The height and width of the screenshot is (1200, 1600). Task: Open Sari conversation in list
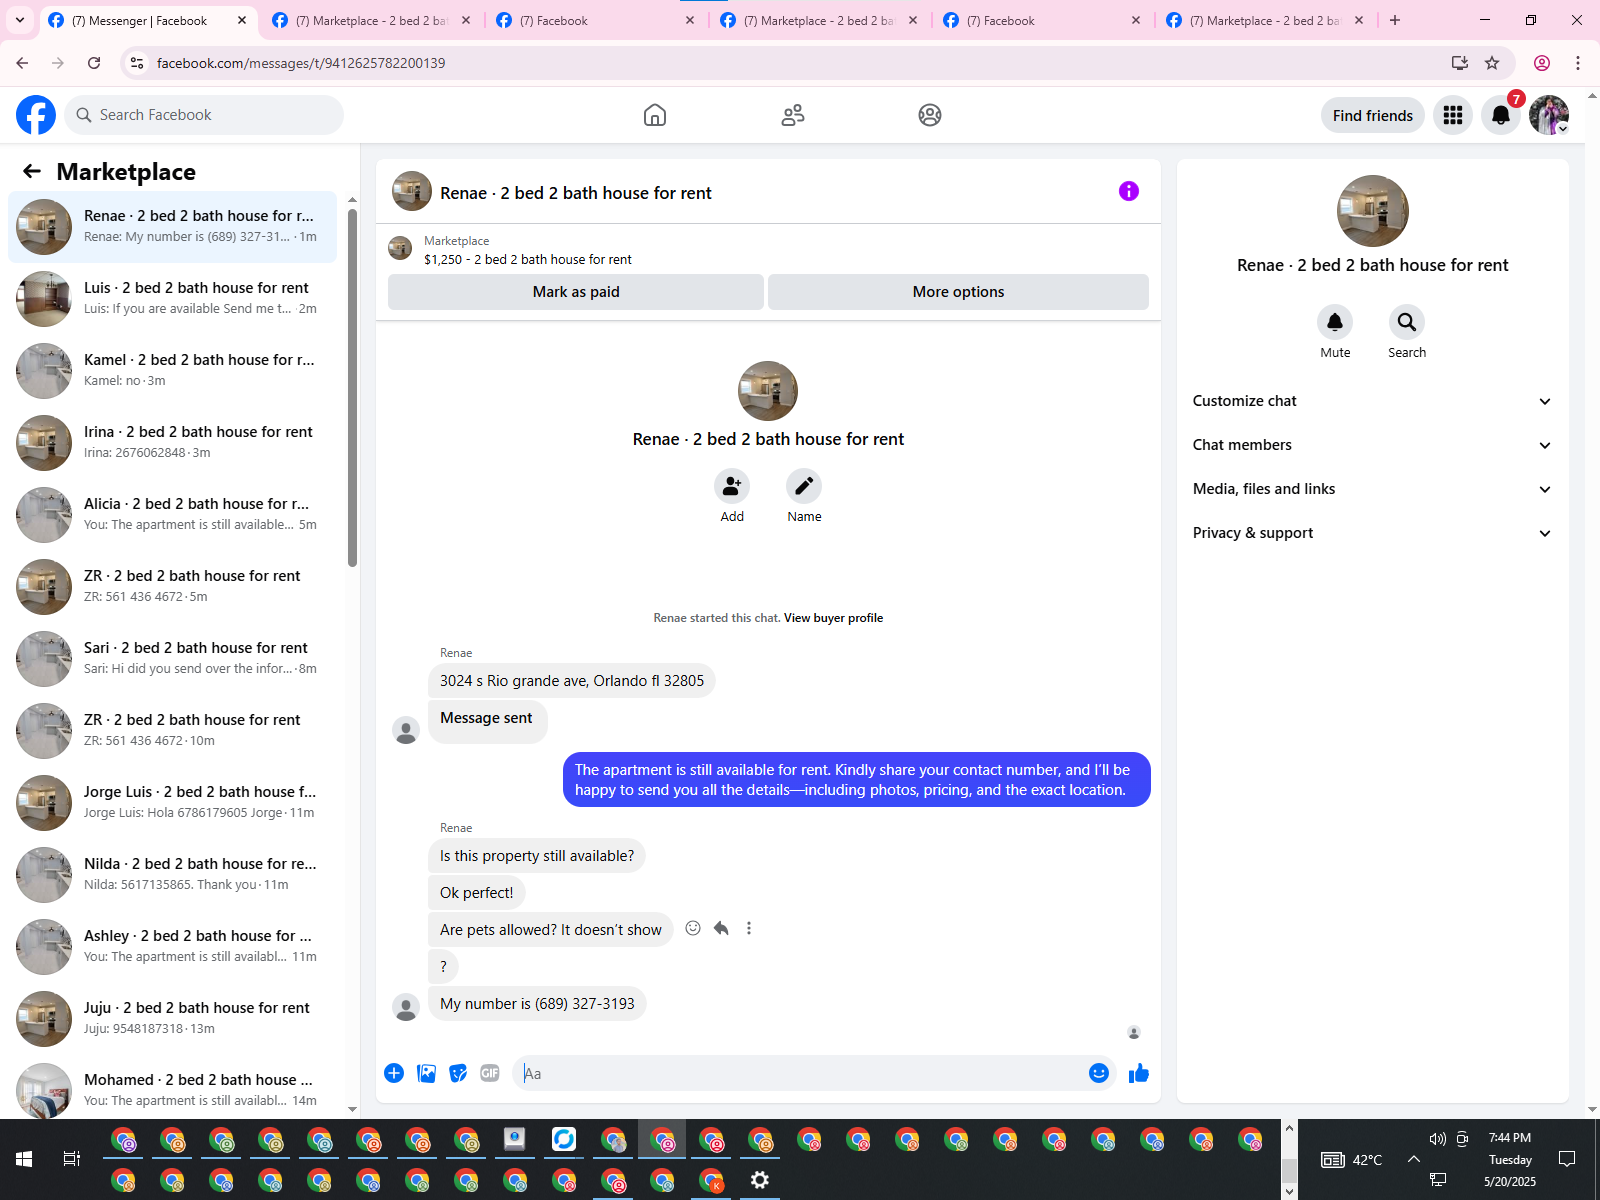(x=172, y=659)
